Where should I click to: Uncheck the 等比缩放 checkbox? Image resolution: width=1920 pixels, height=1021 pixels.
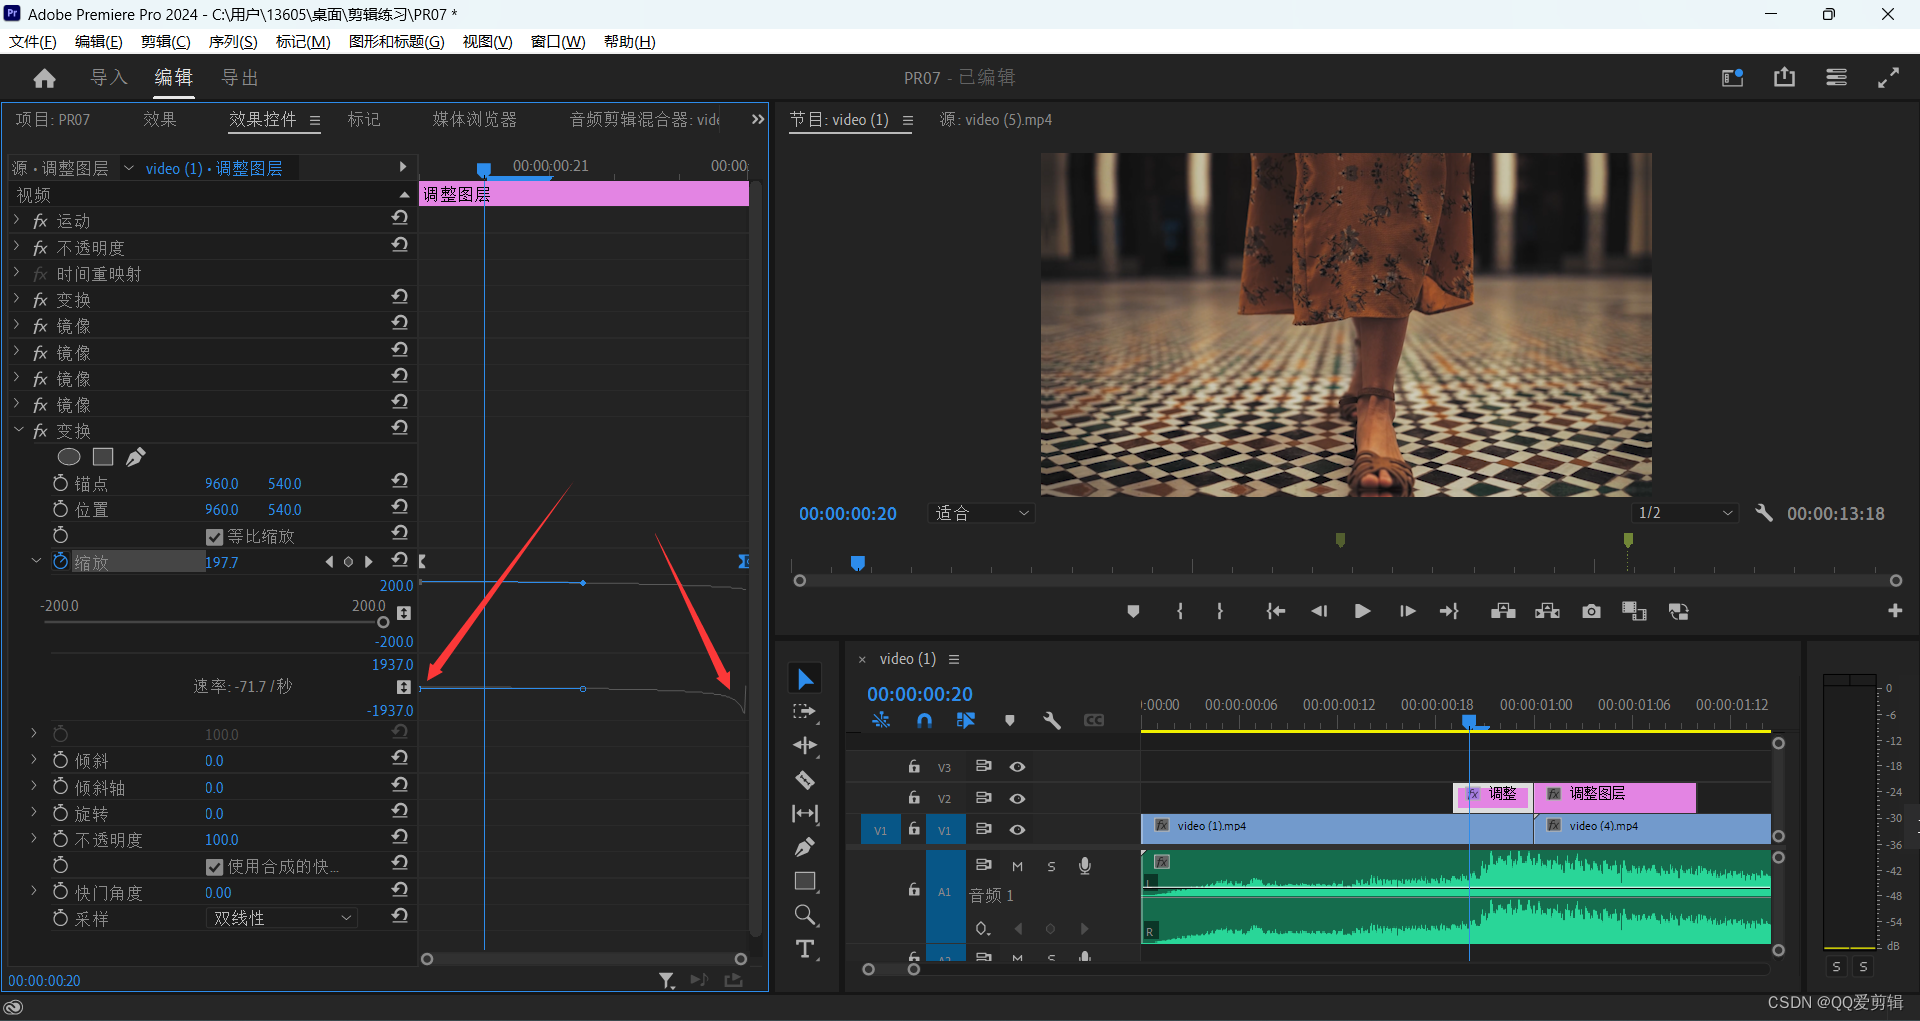[214, 537]
